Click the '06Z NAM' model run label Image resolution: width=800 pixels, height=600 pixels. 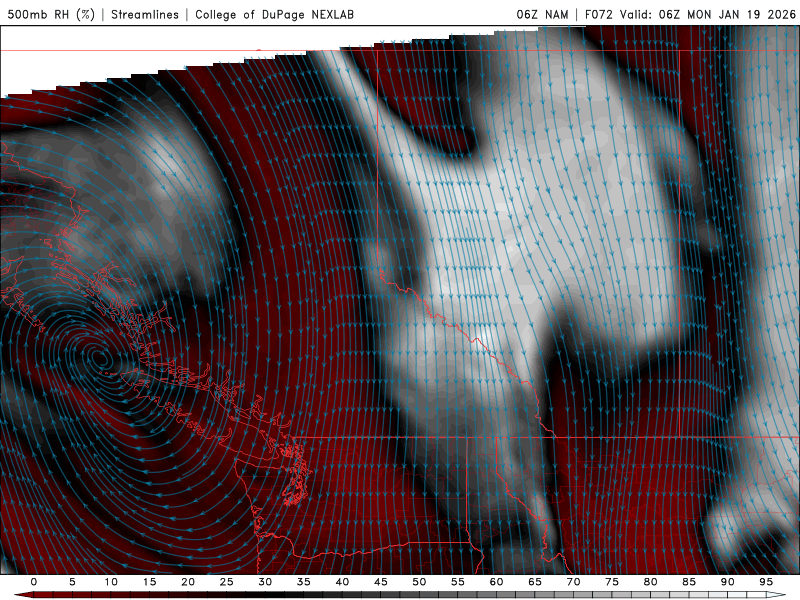pyautogui.click(x=542, y=14)
